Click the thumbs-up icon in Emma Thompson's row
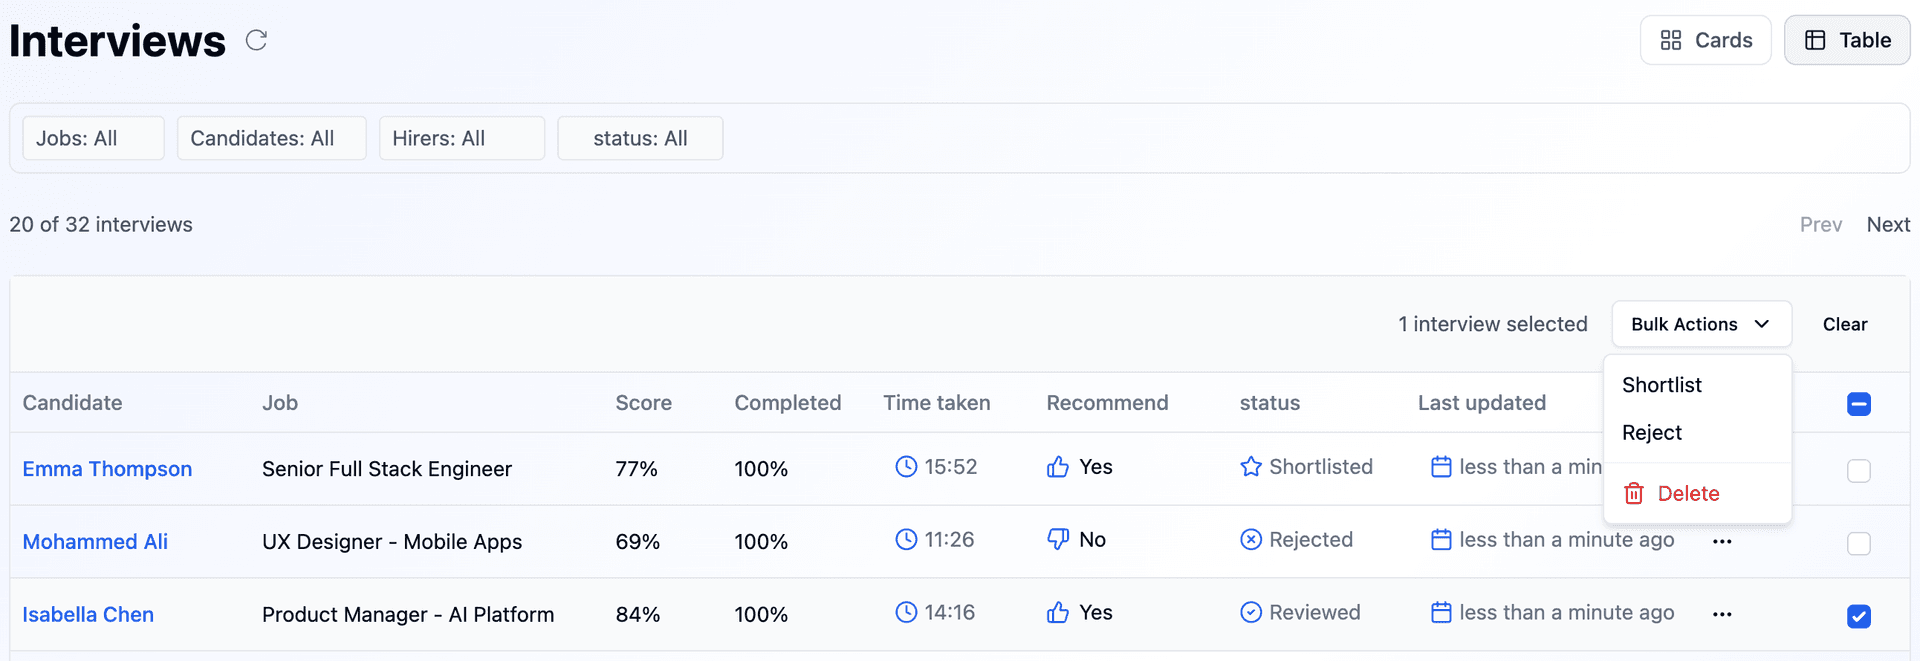The image size is (1920, 661). coord(1057,467)
